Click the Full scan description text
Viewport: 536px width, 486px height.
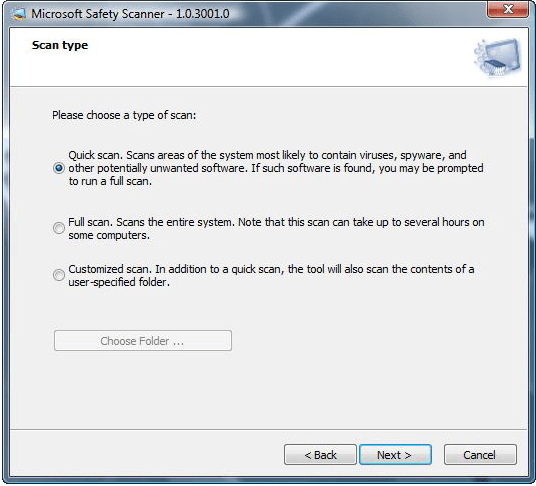(276, 228)
